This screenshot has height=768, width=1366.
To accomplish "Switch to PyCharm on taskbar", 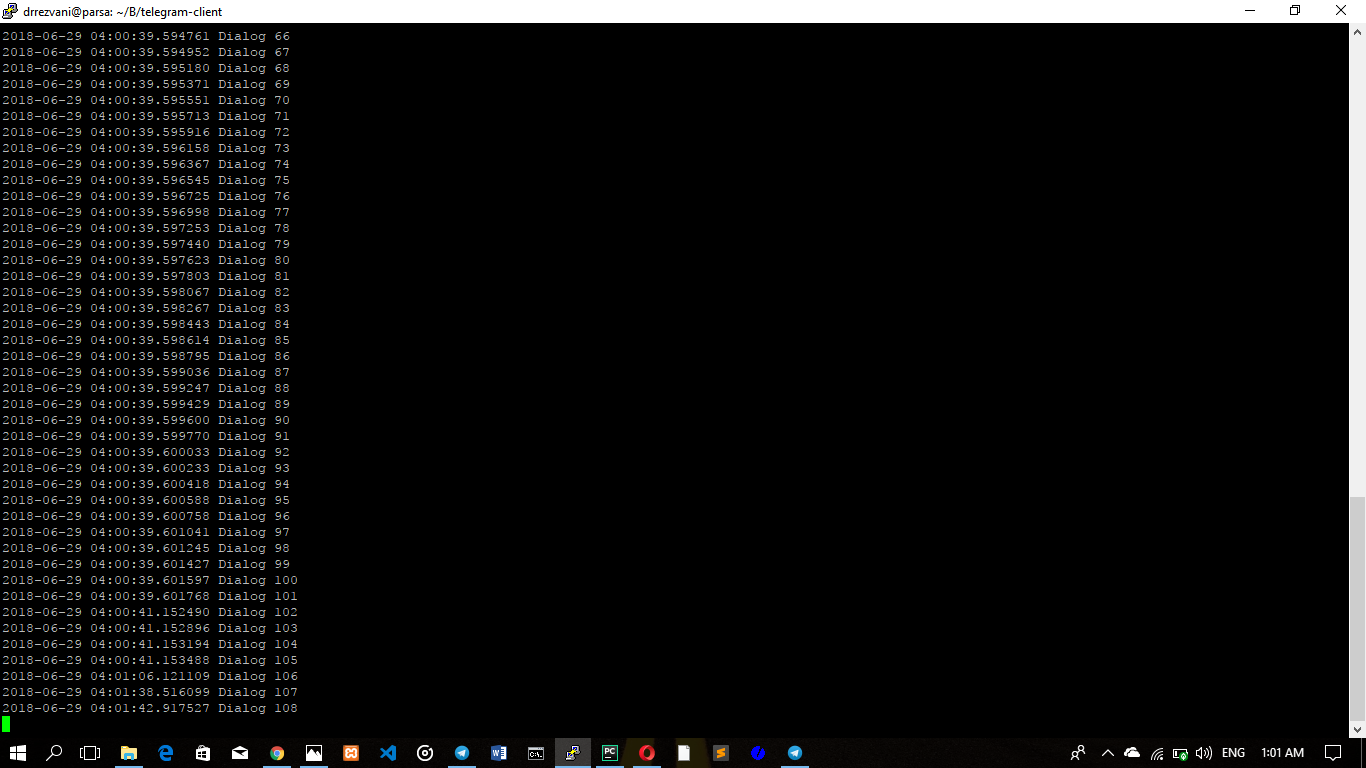I will click(x=610, y=752).
